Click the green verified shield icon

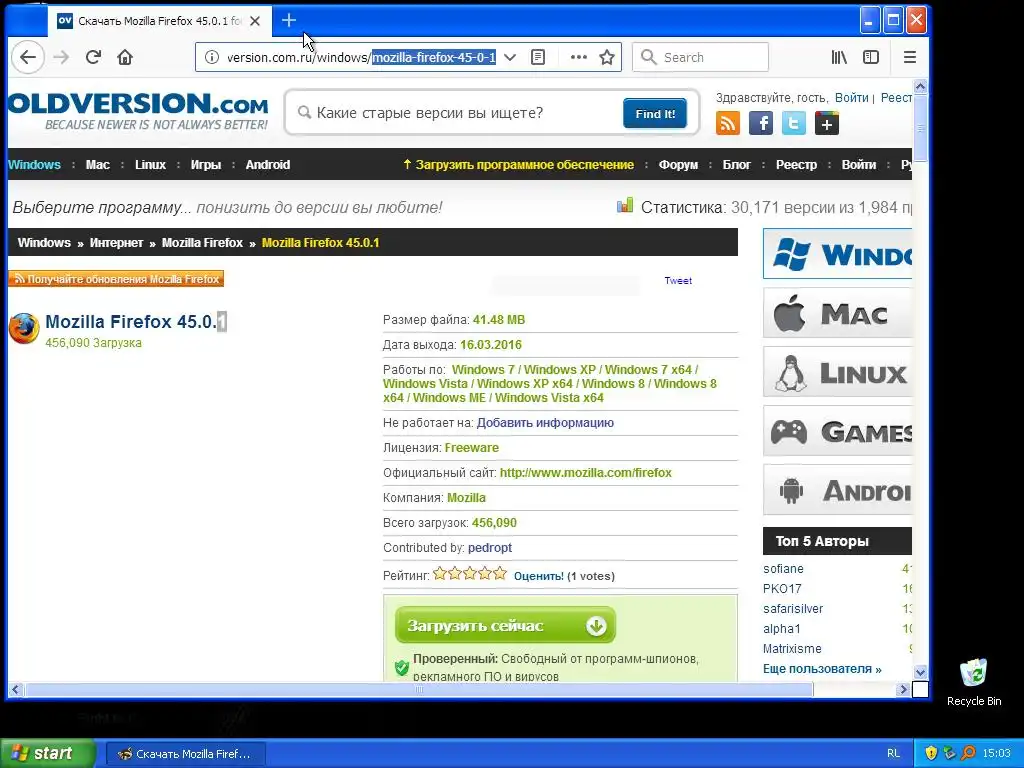click(x=402, y=667)
